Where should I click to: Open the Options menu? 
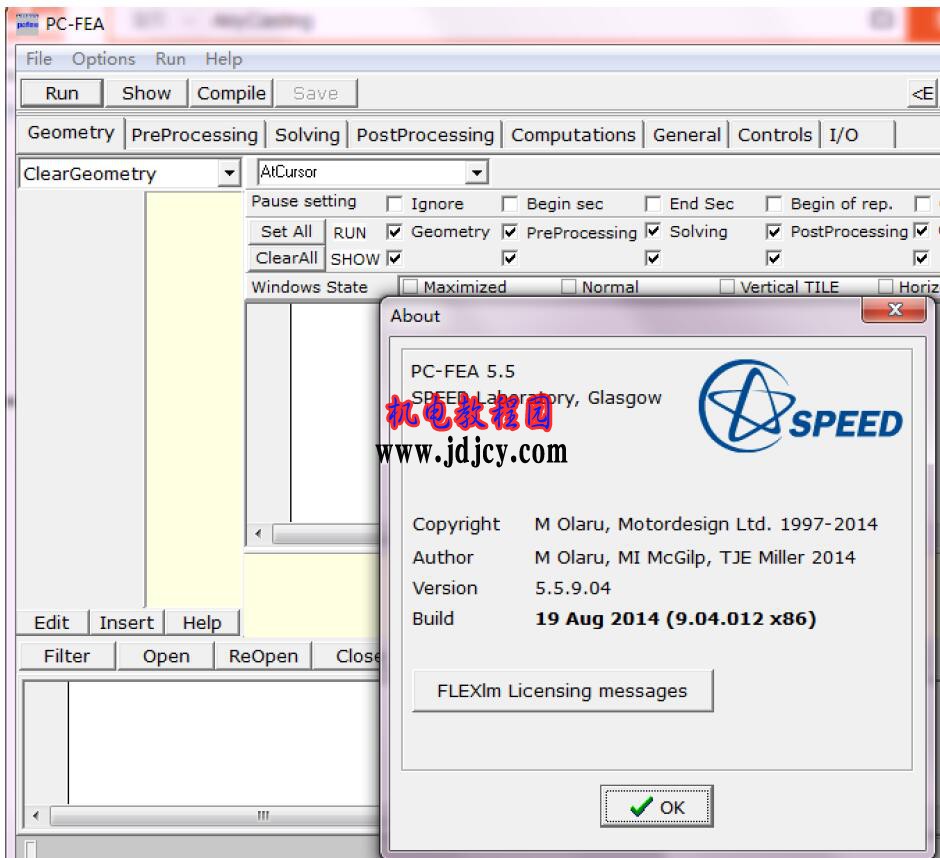tap(104, 59)
